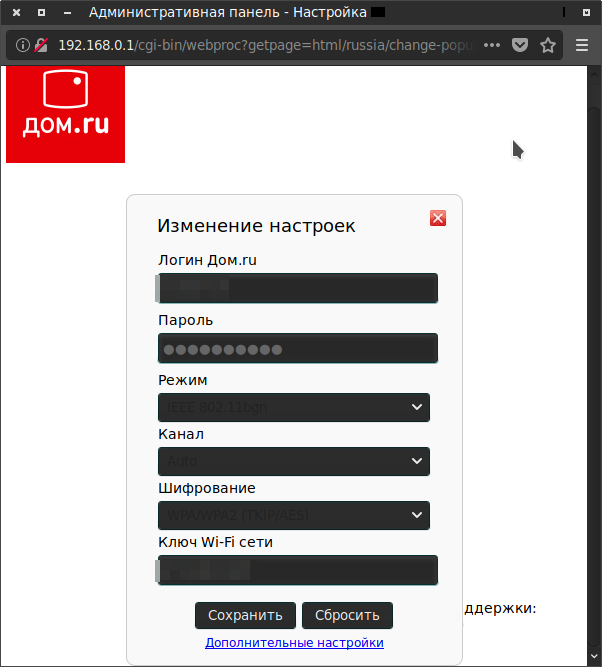This screenshot has height=667, width=602.
Task: Click into the Пароль field
Action: coord(298,349)
